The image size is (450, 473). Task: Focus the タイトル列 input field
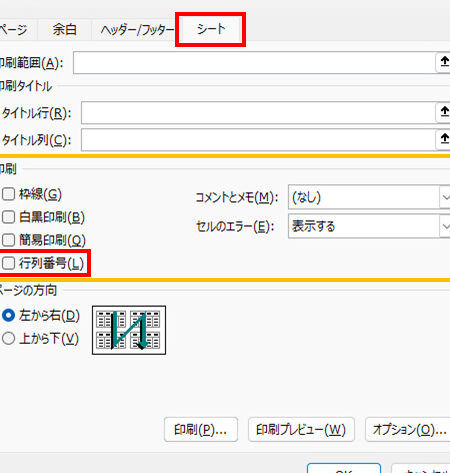tap(258, 140)
